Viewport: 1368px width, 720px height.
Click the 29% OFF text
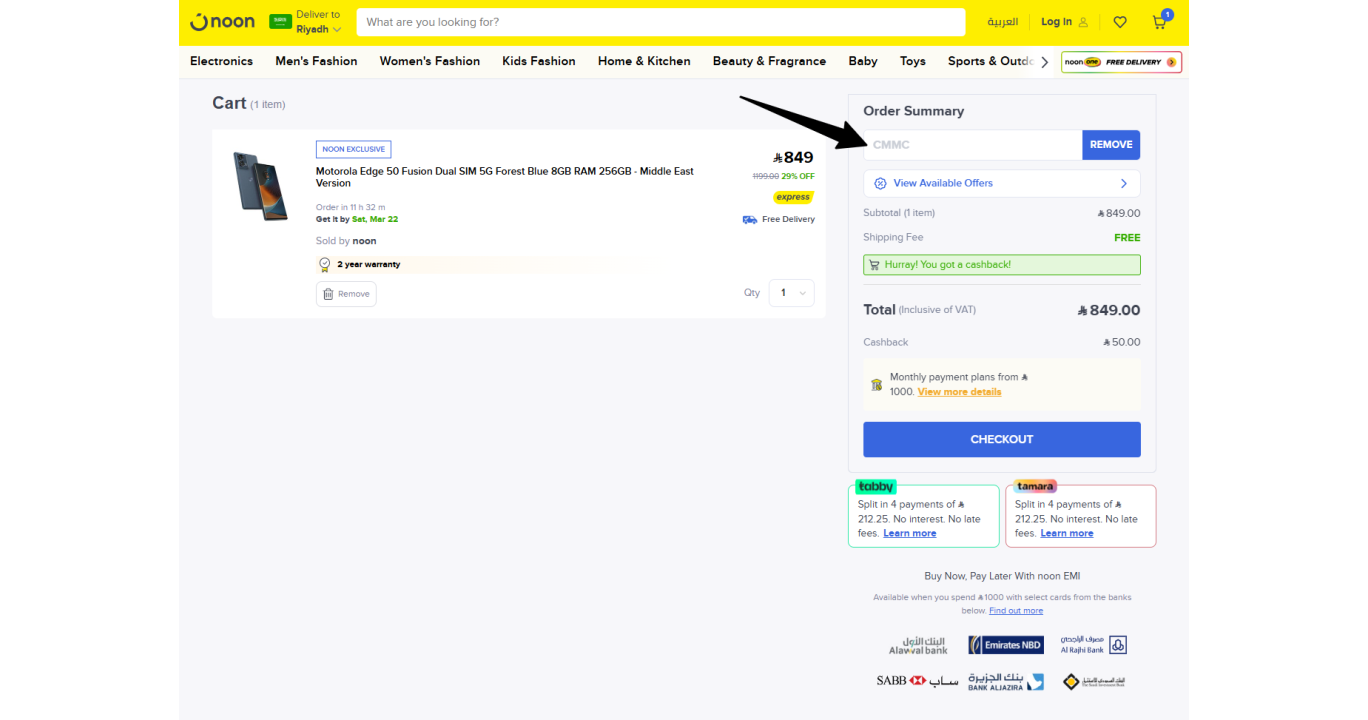click(798, 176)
